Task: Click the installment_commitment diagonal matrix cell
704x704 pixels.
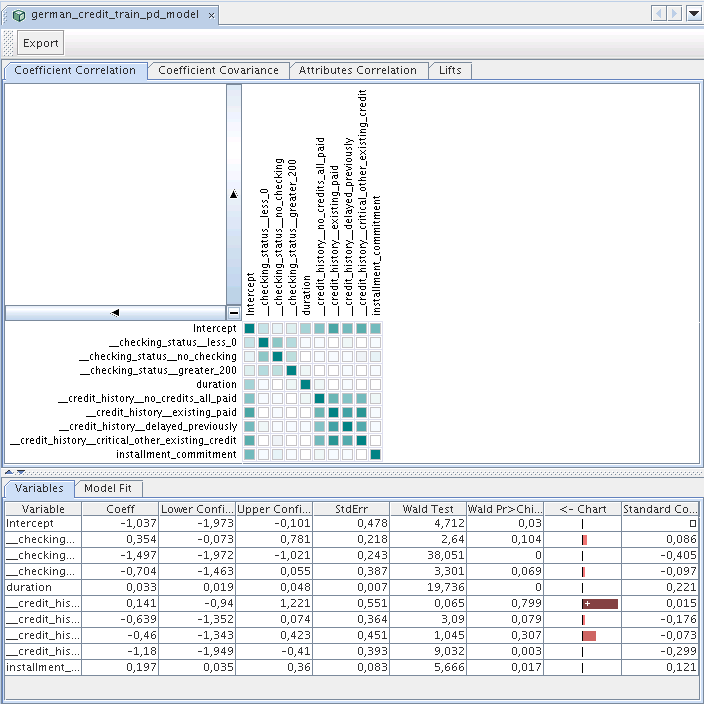Action: (375, 454)
